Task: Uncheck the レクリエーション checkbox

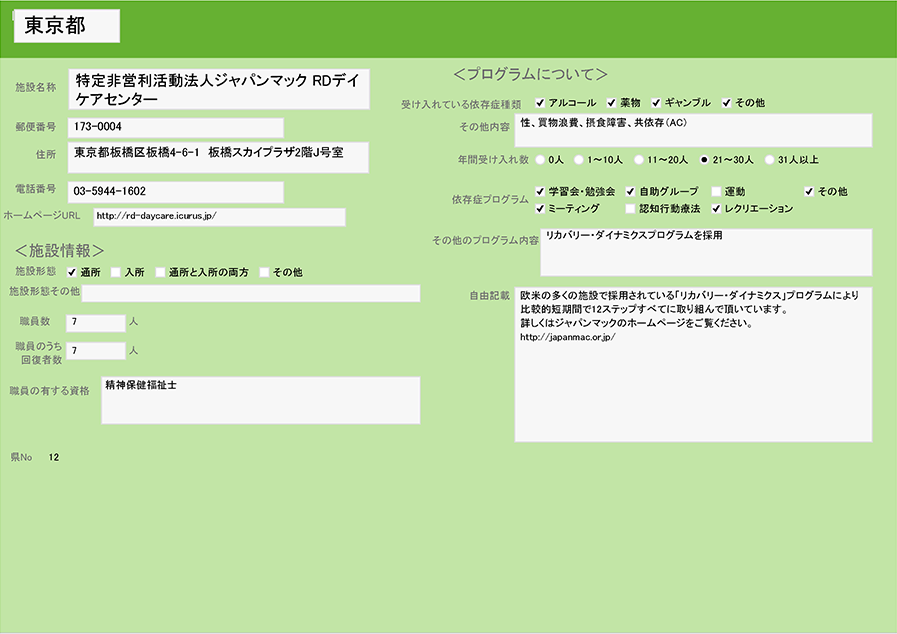Action: coord(716,209)
